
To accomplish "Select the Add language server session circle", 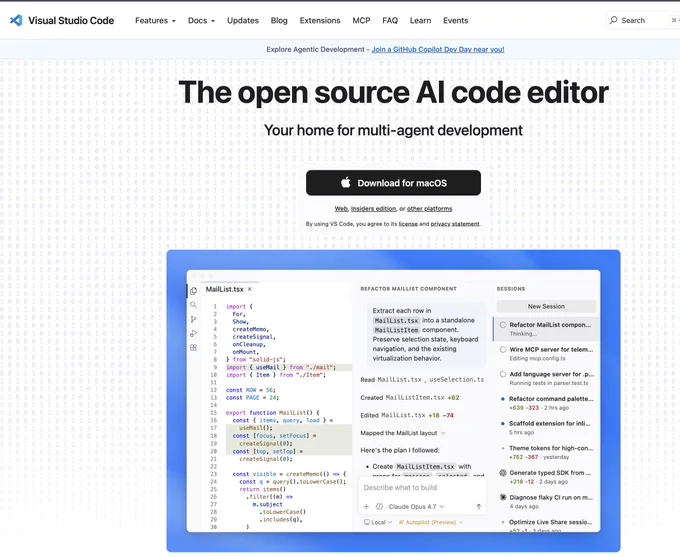I will click(x=503, y=374).
